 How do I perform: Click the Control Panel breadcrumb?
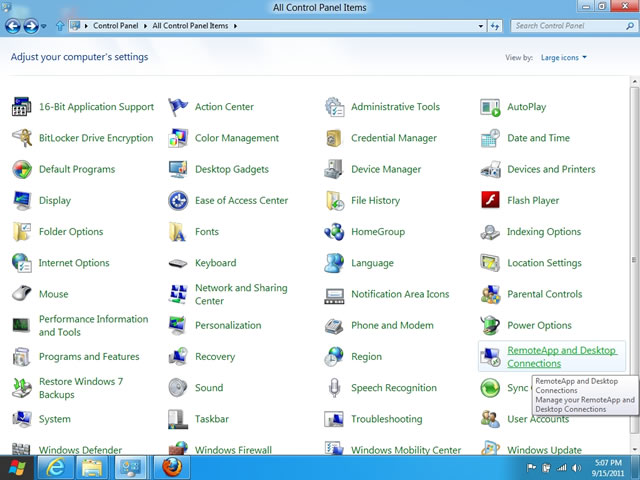[x=116, y=26]
